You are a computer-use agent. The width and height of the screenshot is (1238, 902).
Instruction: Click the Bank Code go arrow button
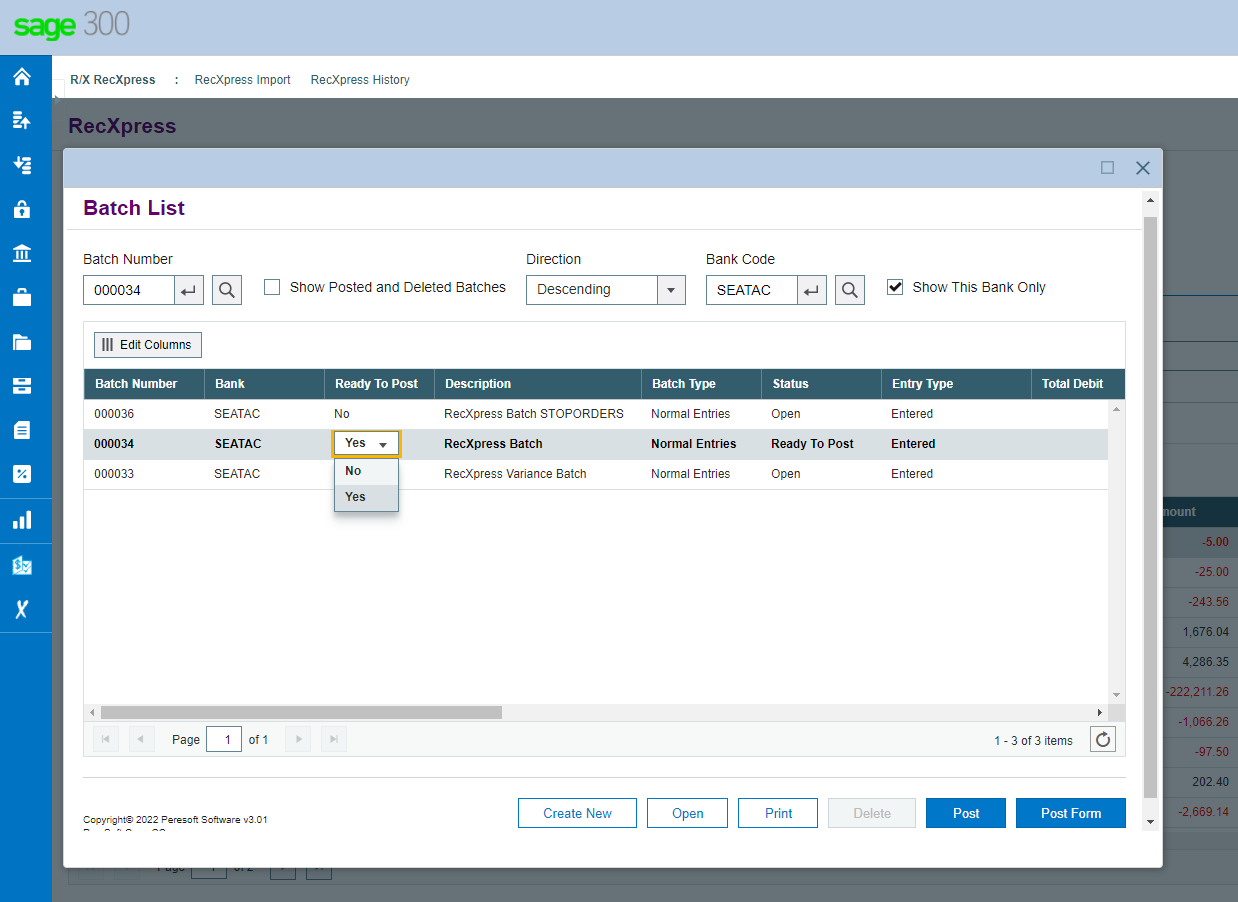(x=812, y=290)
